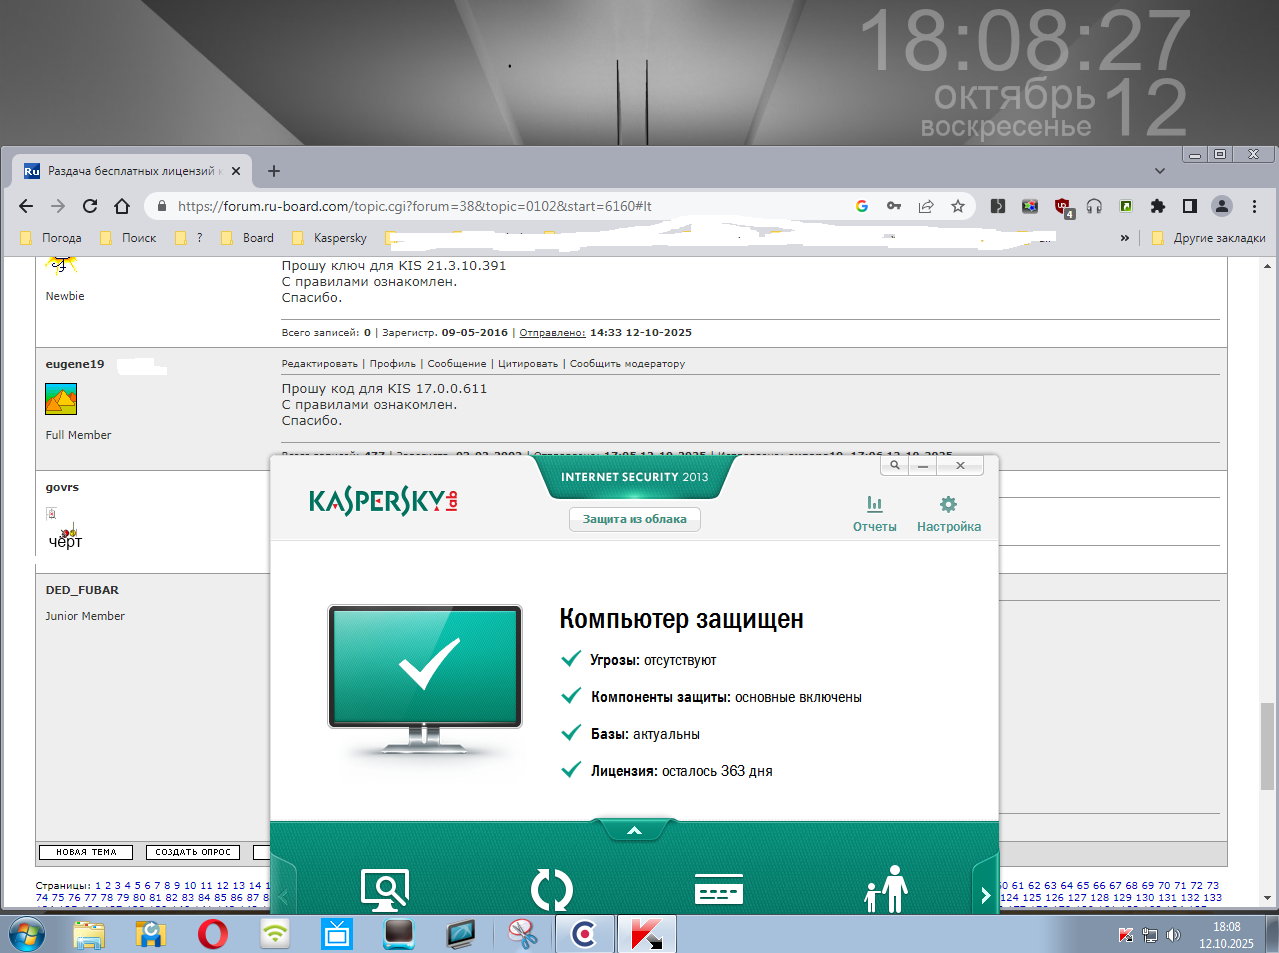The image size is (1279, 953).
Task: Show next Kaspersky tools with right arrow
Action: pyautogui.click(x=985, y=894)
